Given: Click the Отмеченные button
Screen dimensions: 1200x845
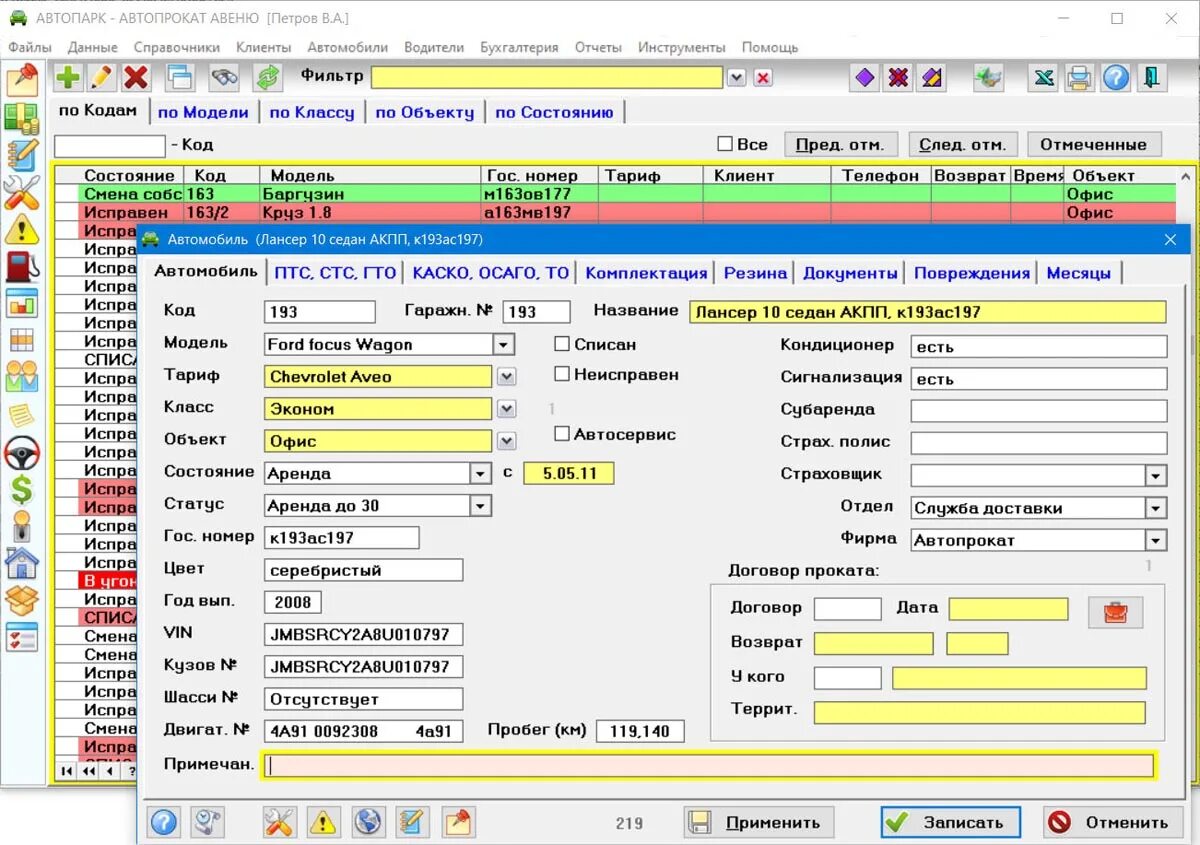Looking at the screenshot, I should tap(1094, 144).
